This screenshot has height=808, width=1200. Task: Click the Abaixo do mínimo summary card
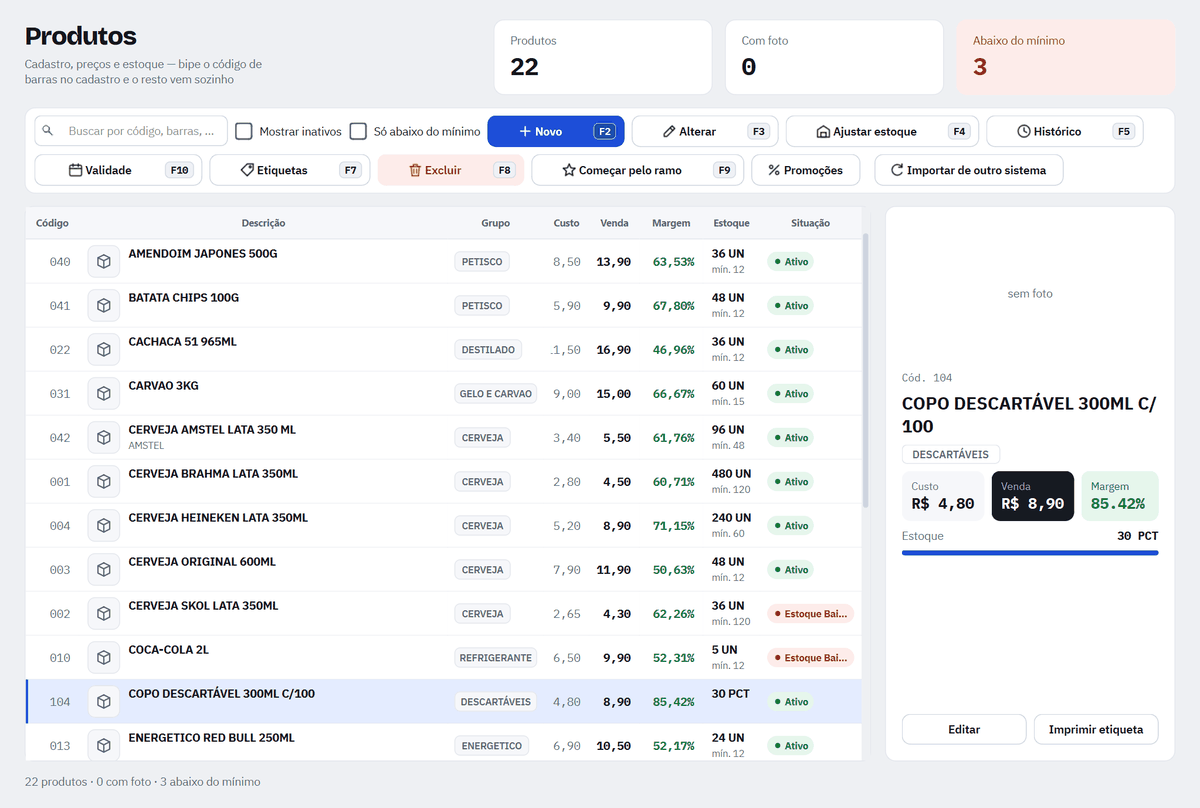pyautogui.click(x=1065, y=57)
